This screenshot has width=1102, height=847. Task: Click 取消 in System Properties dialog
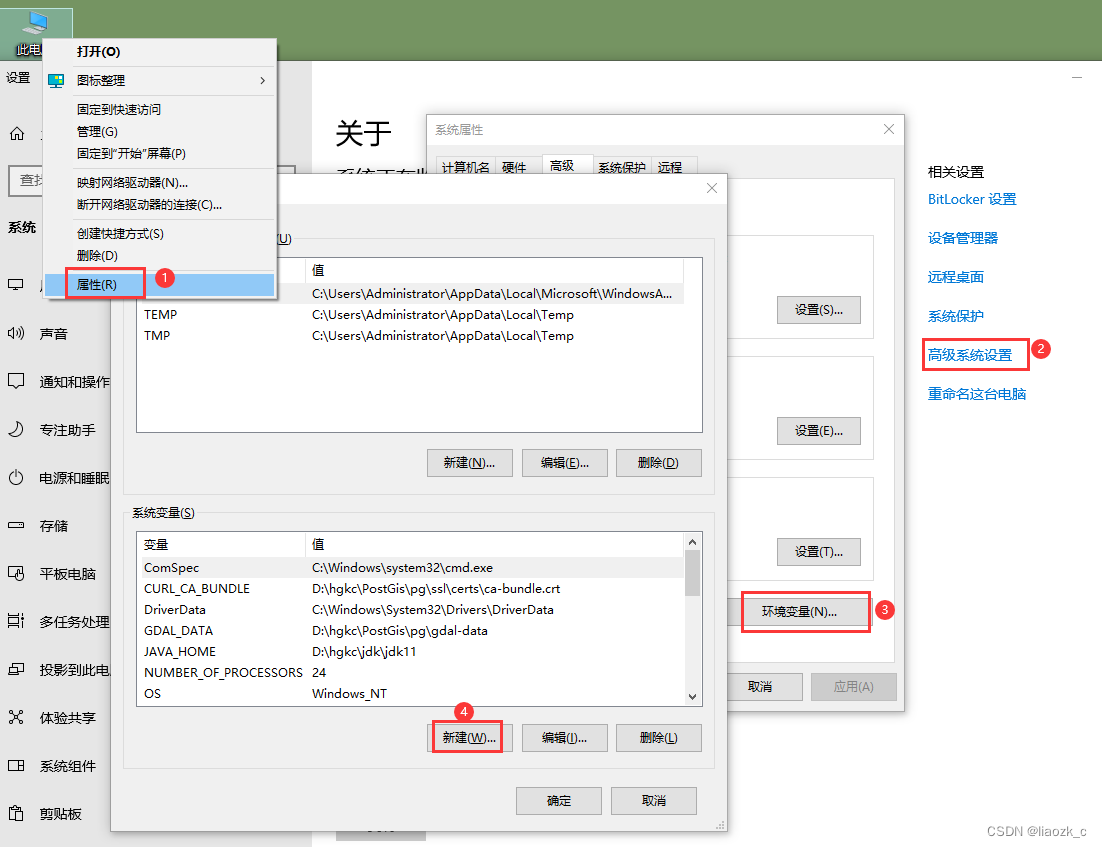(x=765, y=687)
